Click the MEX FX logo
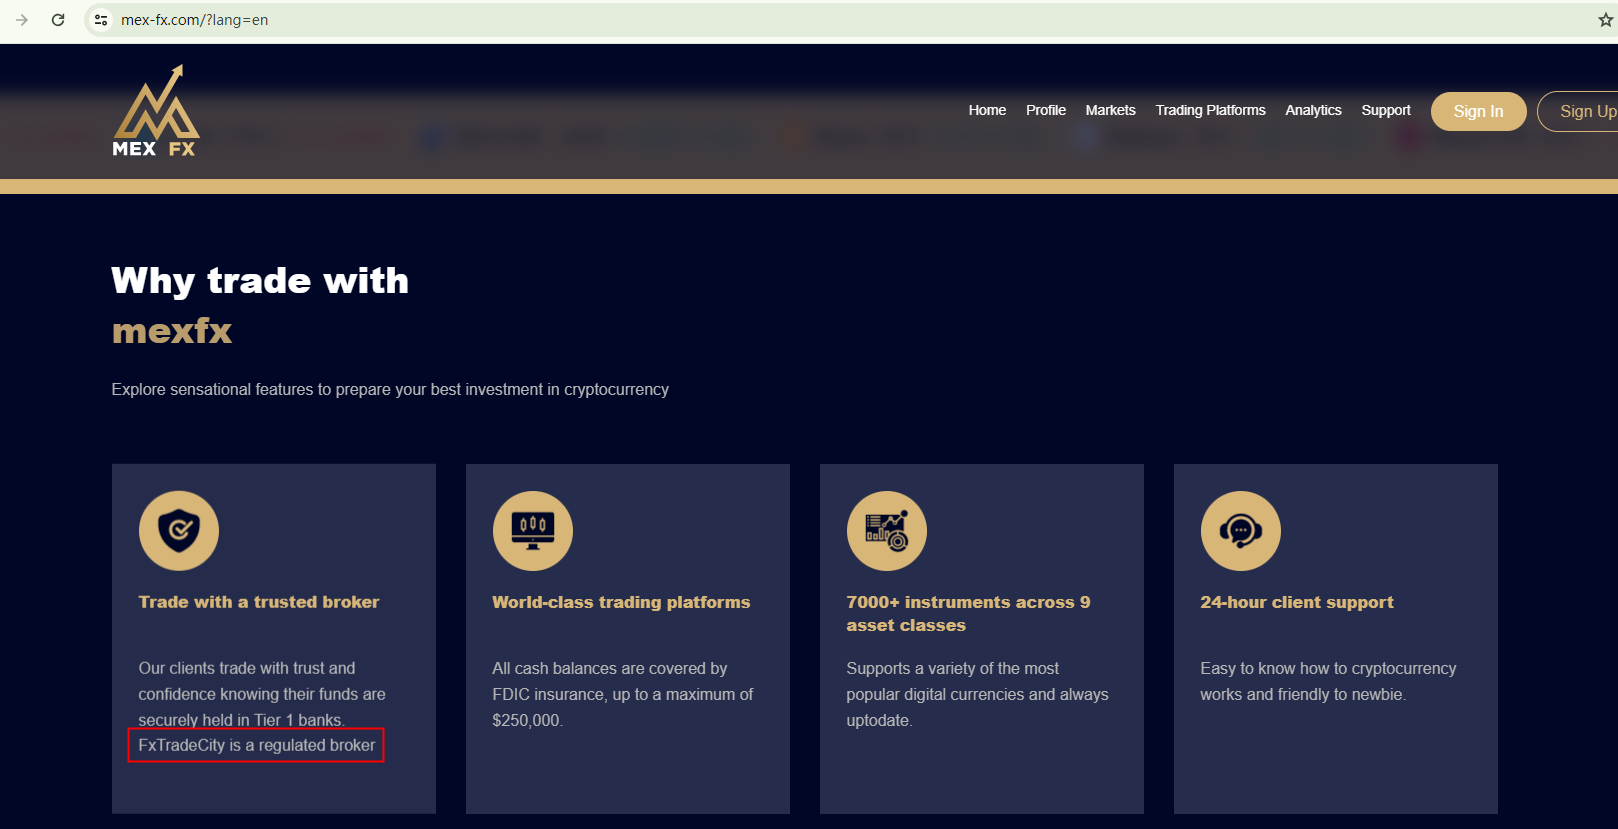 click(x=156, y=111)
